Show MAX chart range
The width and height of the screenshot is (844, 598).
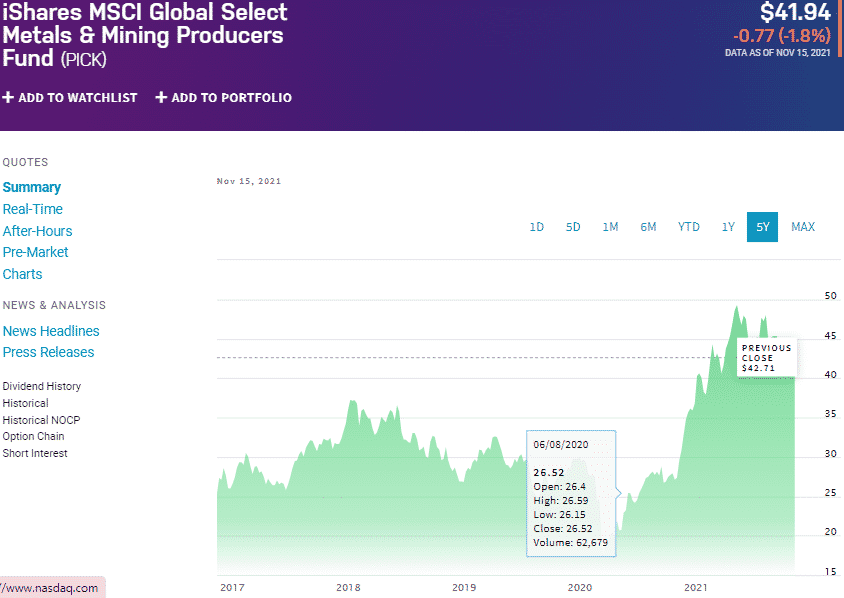click(x=803, y=227)
